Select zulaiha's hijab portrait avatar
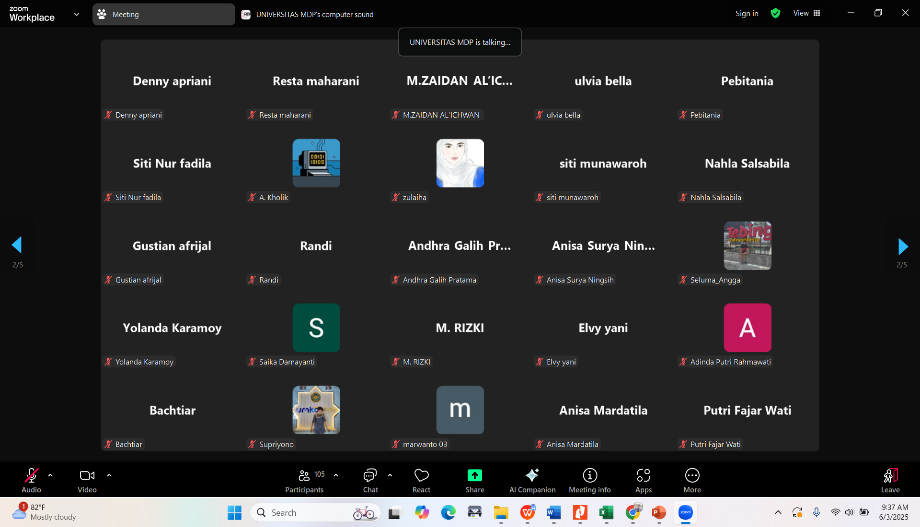The width and height of the screenshot is (920, 527). 460,163
